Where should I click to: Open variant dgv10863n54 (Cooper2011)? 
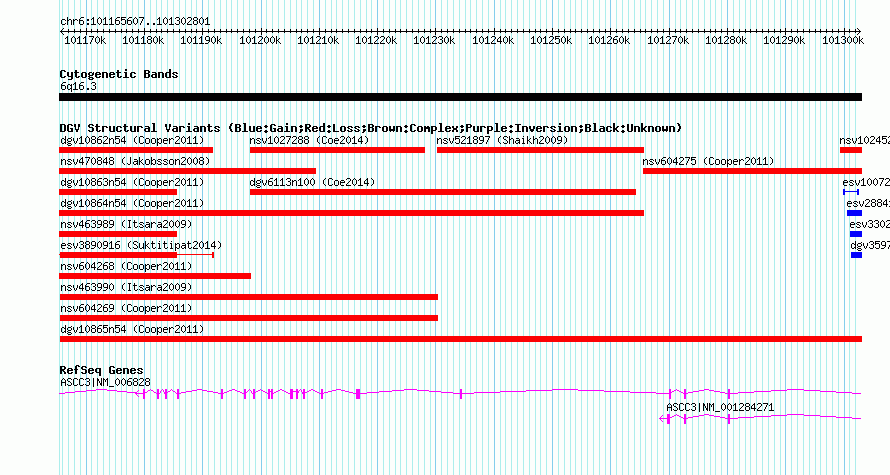click(x=132, y=182)
